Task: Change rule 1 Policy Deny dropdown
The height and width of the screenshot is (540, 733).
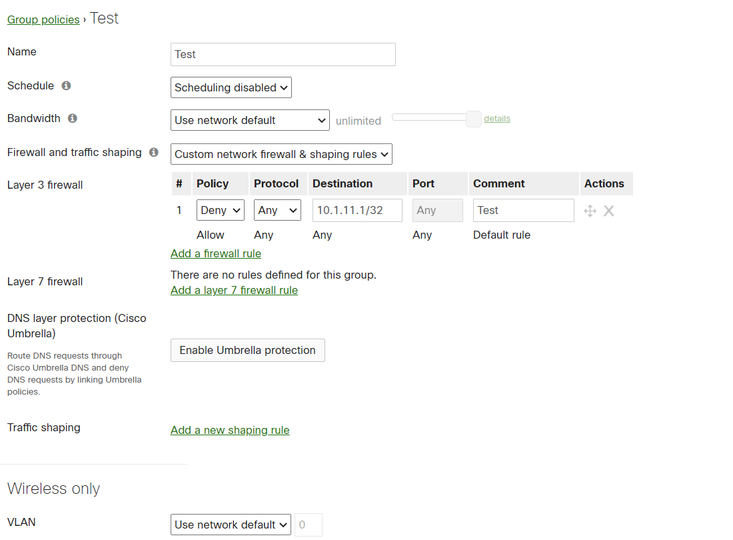Action: click(x=221, y=211)
